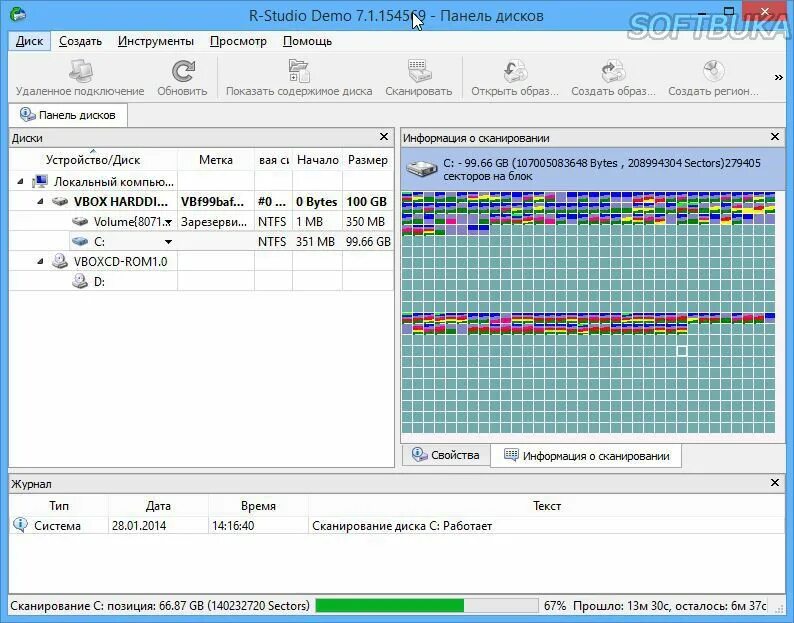
Task: Click the Размер column header
Action: [x=368, y=160]
